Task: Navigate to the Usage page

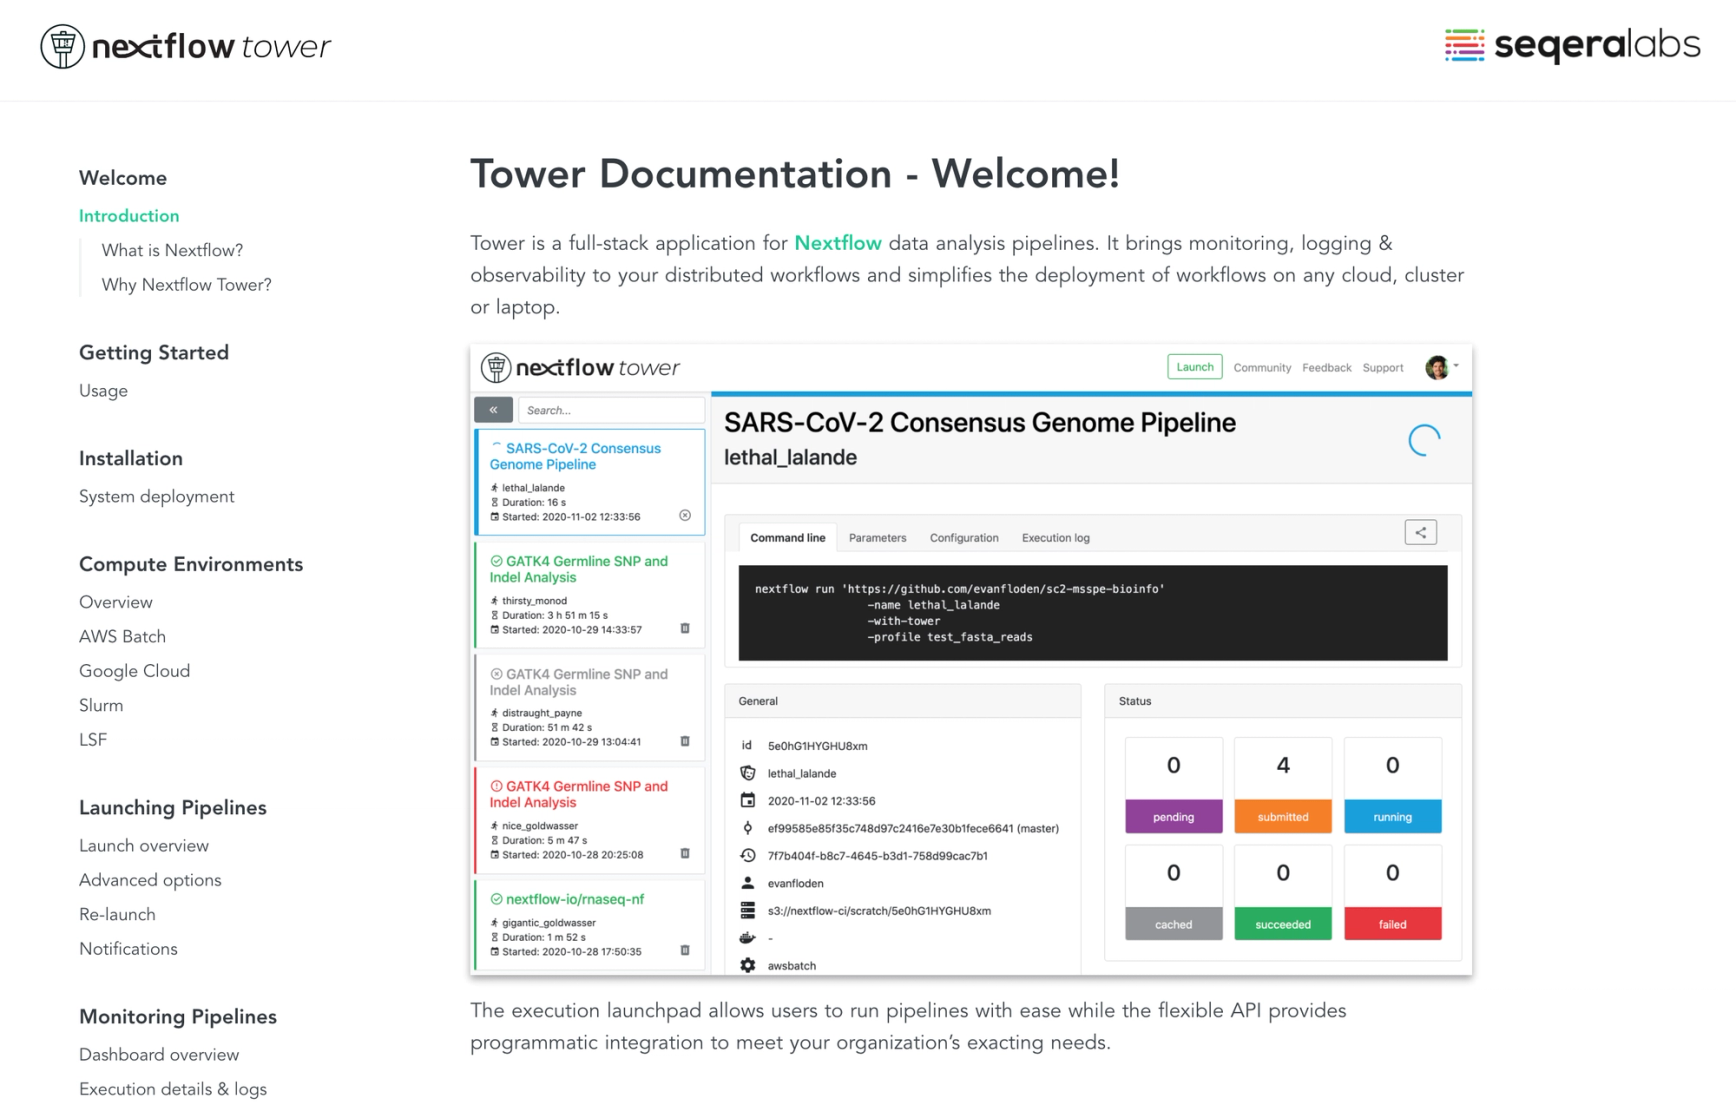Action: (x=103, y=391)
